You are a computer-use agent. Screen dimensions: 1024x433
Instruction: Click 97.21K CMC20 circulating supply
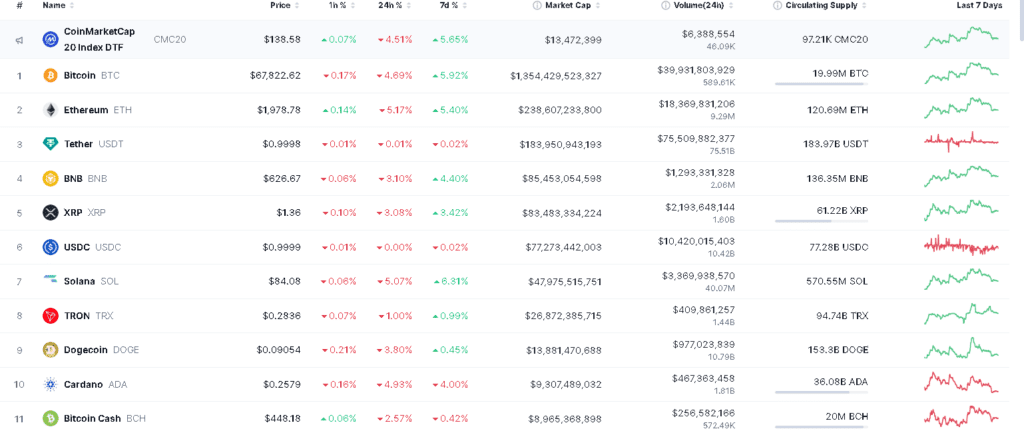point(835,40)
